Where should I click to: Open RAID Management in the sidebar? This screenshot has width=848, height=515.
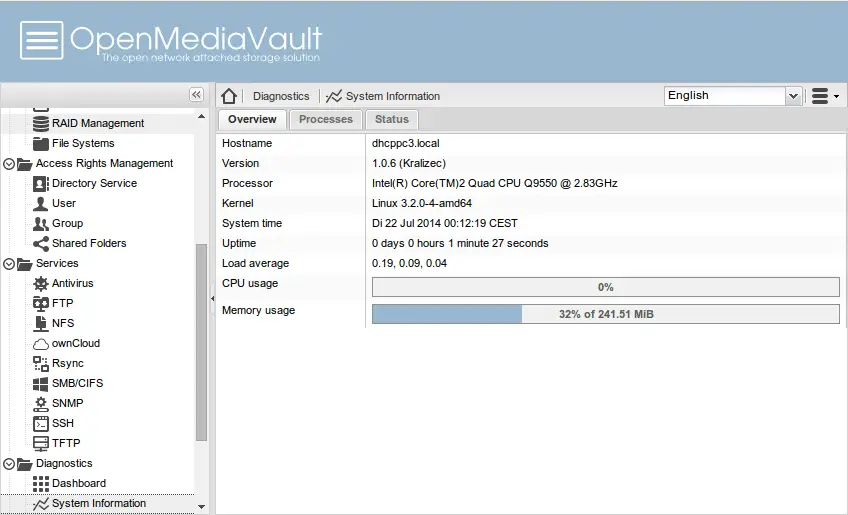pyautogui.click(x=98, y=123)
